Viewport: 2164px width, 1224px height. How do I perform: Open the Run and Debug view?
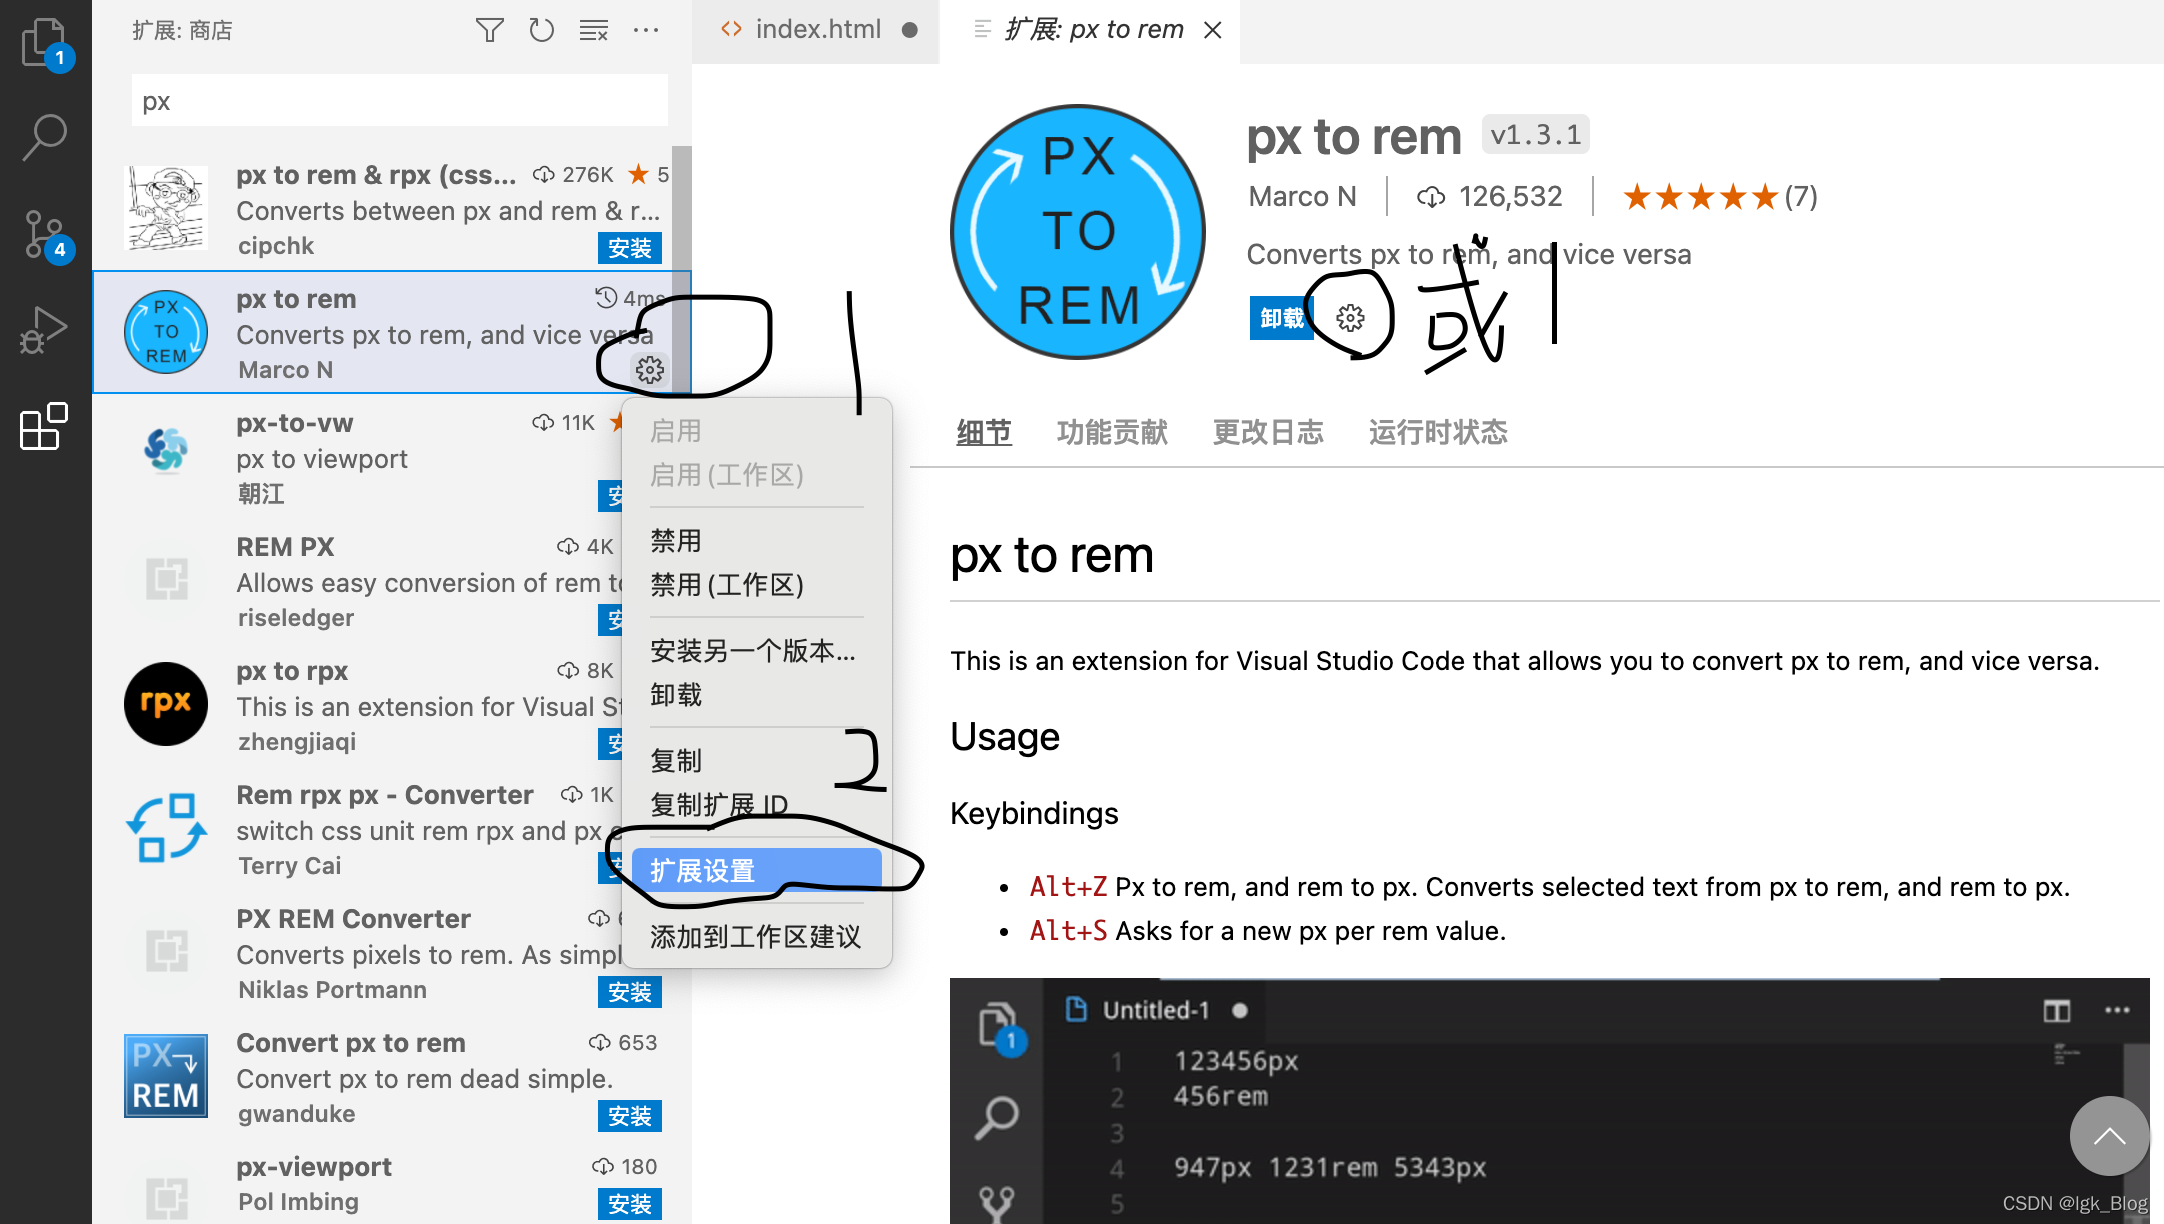(x=45, y=330)
